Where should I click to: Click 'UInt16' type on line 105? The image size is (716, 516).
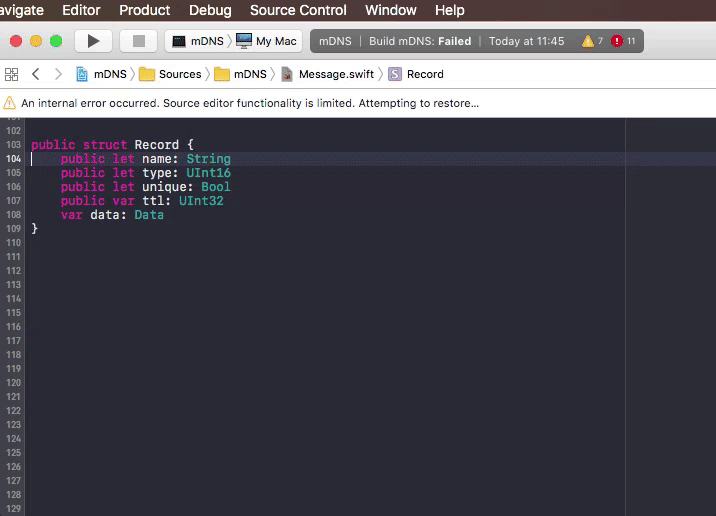coord(208,173)
